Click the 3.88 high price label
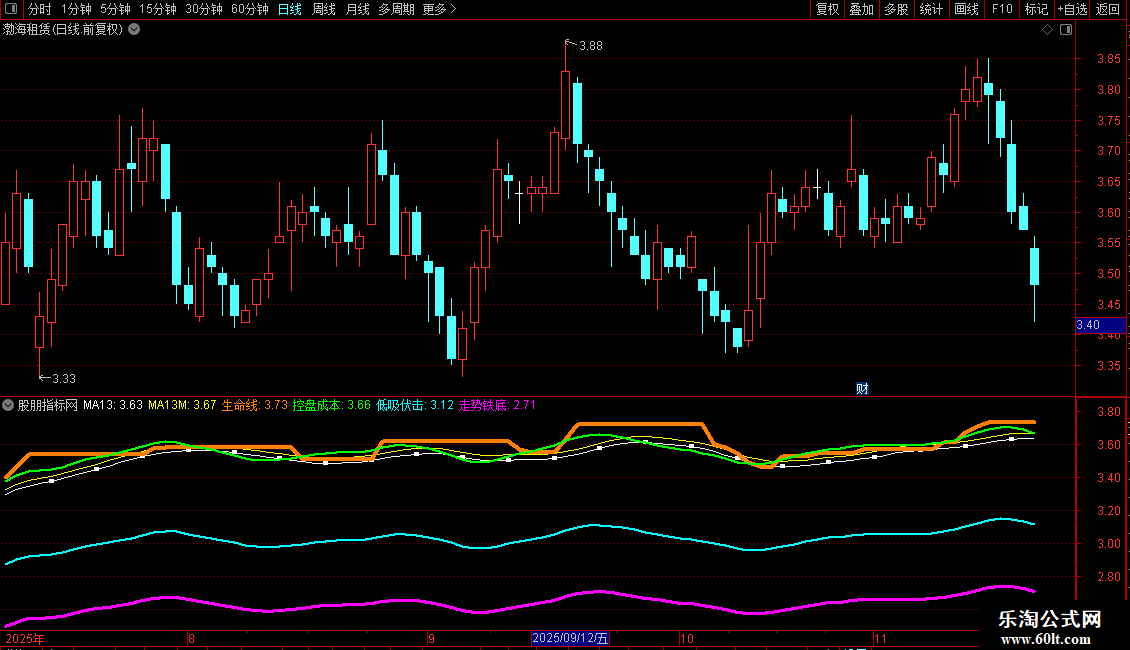 point(591,45)
